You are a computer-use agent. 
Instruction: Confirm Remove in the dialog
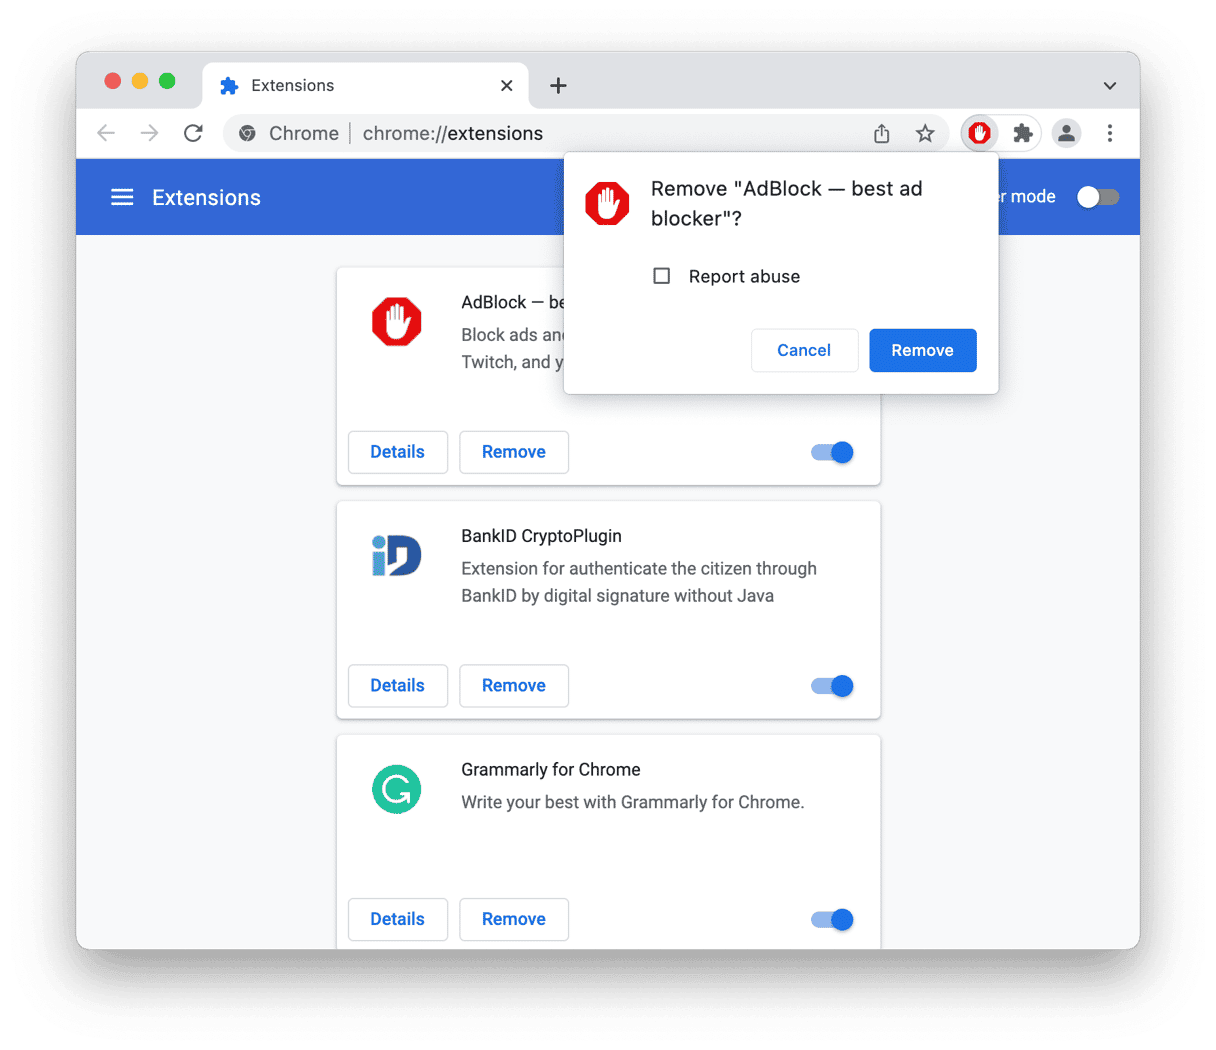pyautogui.click(x=922, y=350)
